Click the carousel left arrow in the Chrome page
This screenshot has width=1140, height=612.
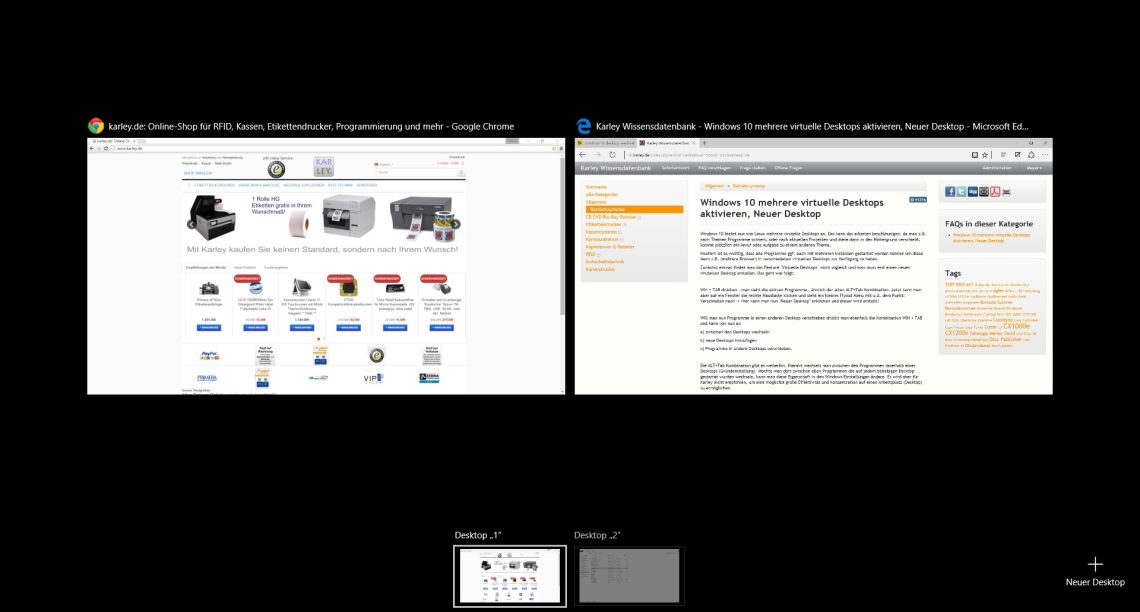[191, 224]
